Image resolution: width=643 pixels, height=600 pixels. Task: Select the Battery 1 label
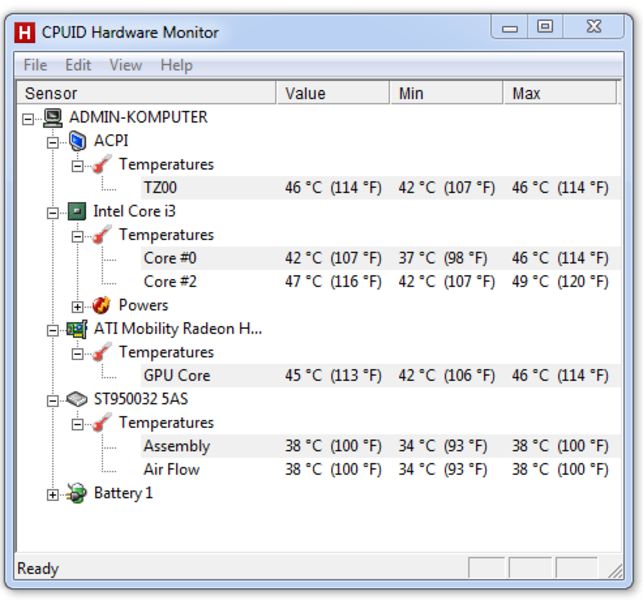point(123,493)
